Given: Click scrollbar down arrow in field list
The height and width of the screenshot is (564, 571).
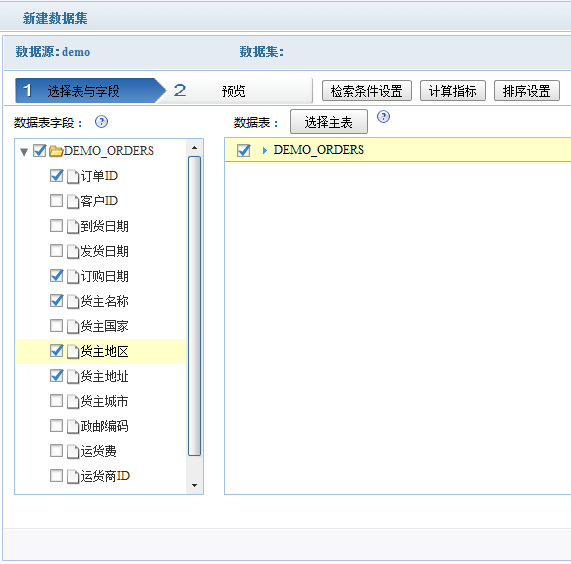Looking at the screenshot, I should click(194, 485).
